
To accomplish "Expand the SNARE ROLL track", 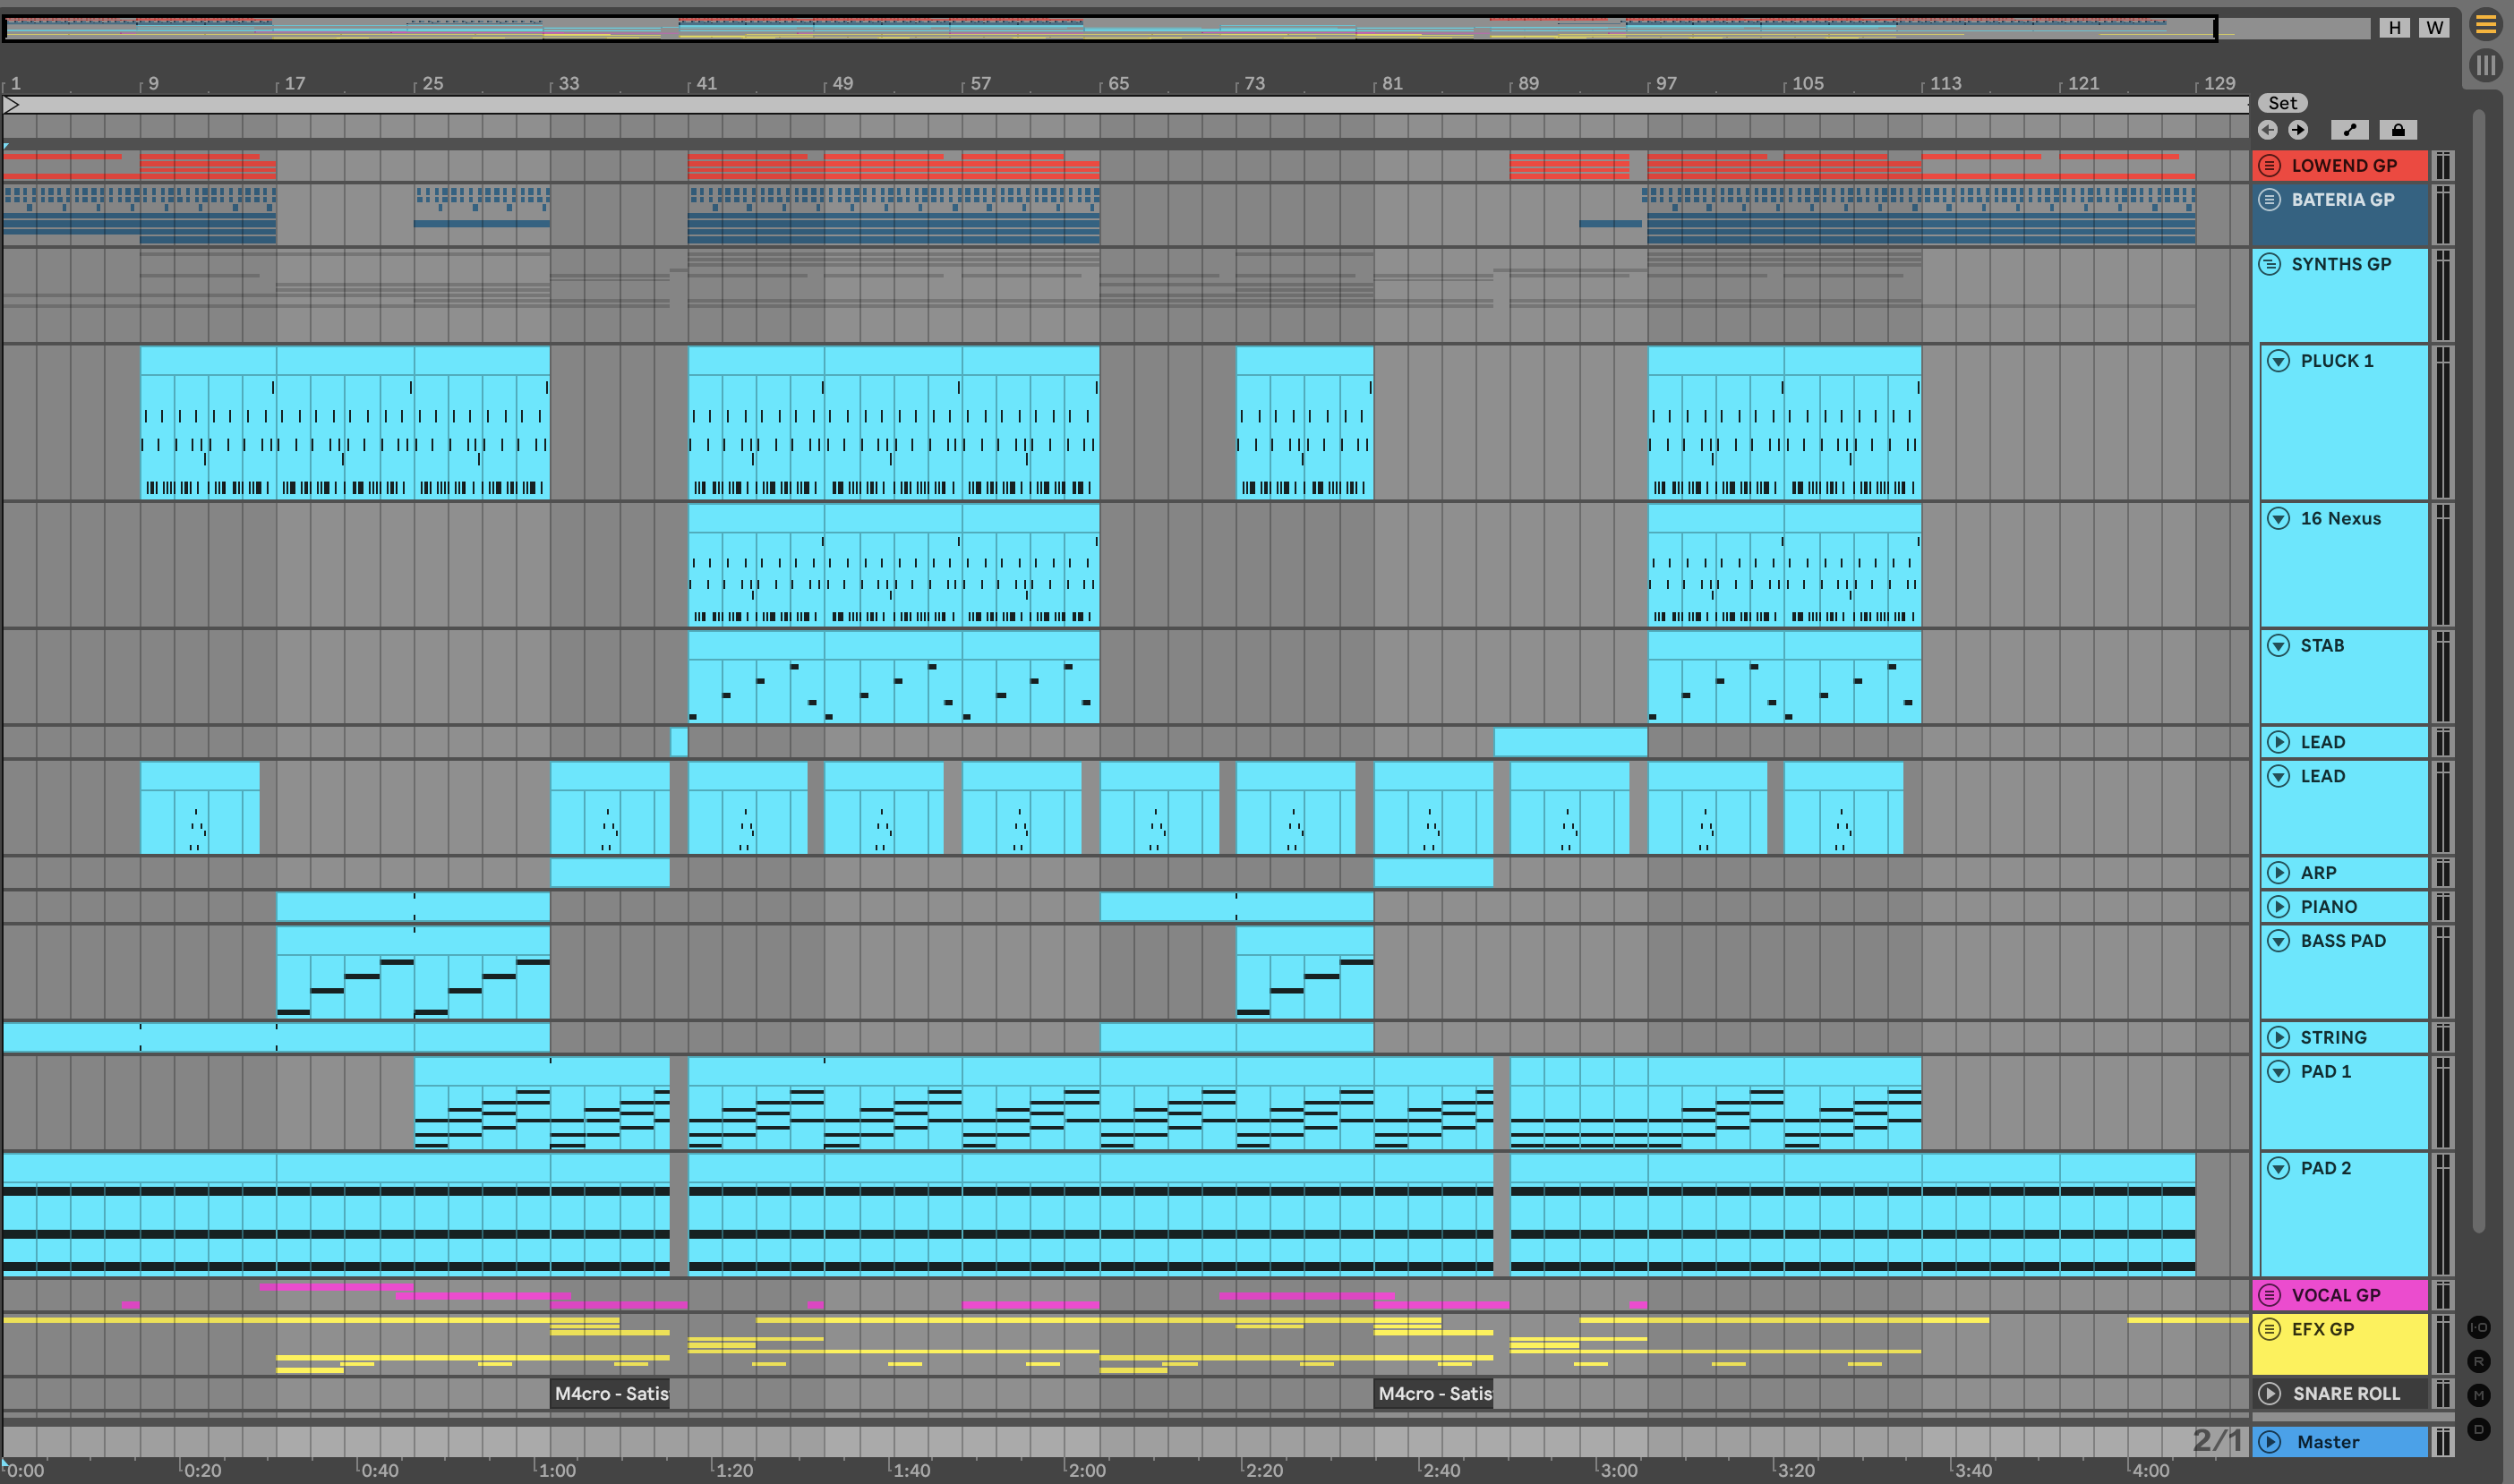I will click(2269, 1393).
